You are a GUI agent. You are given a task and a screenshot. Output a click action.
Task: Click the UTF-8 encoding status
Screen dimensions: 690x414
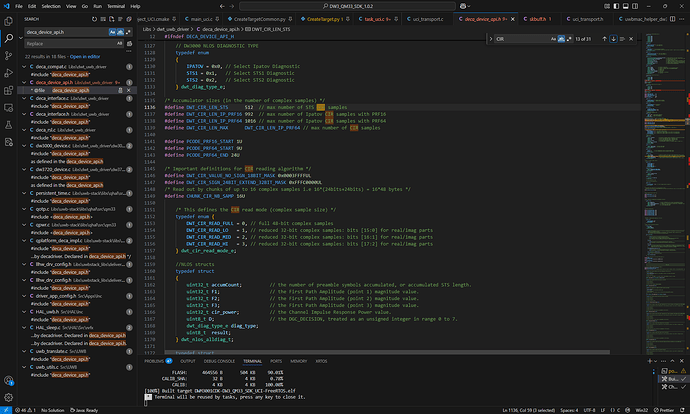pyautogui.click(x=590, y=410)
